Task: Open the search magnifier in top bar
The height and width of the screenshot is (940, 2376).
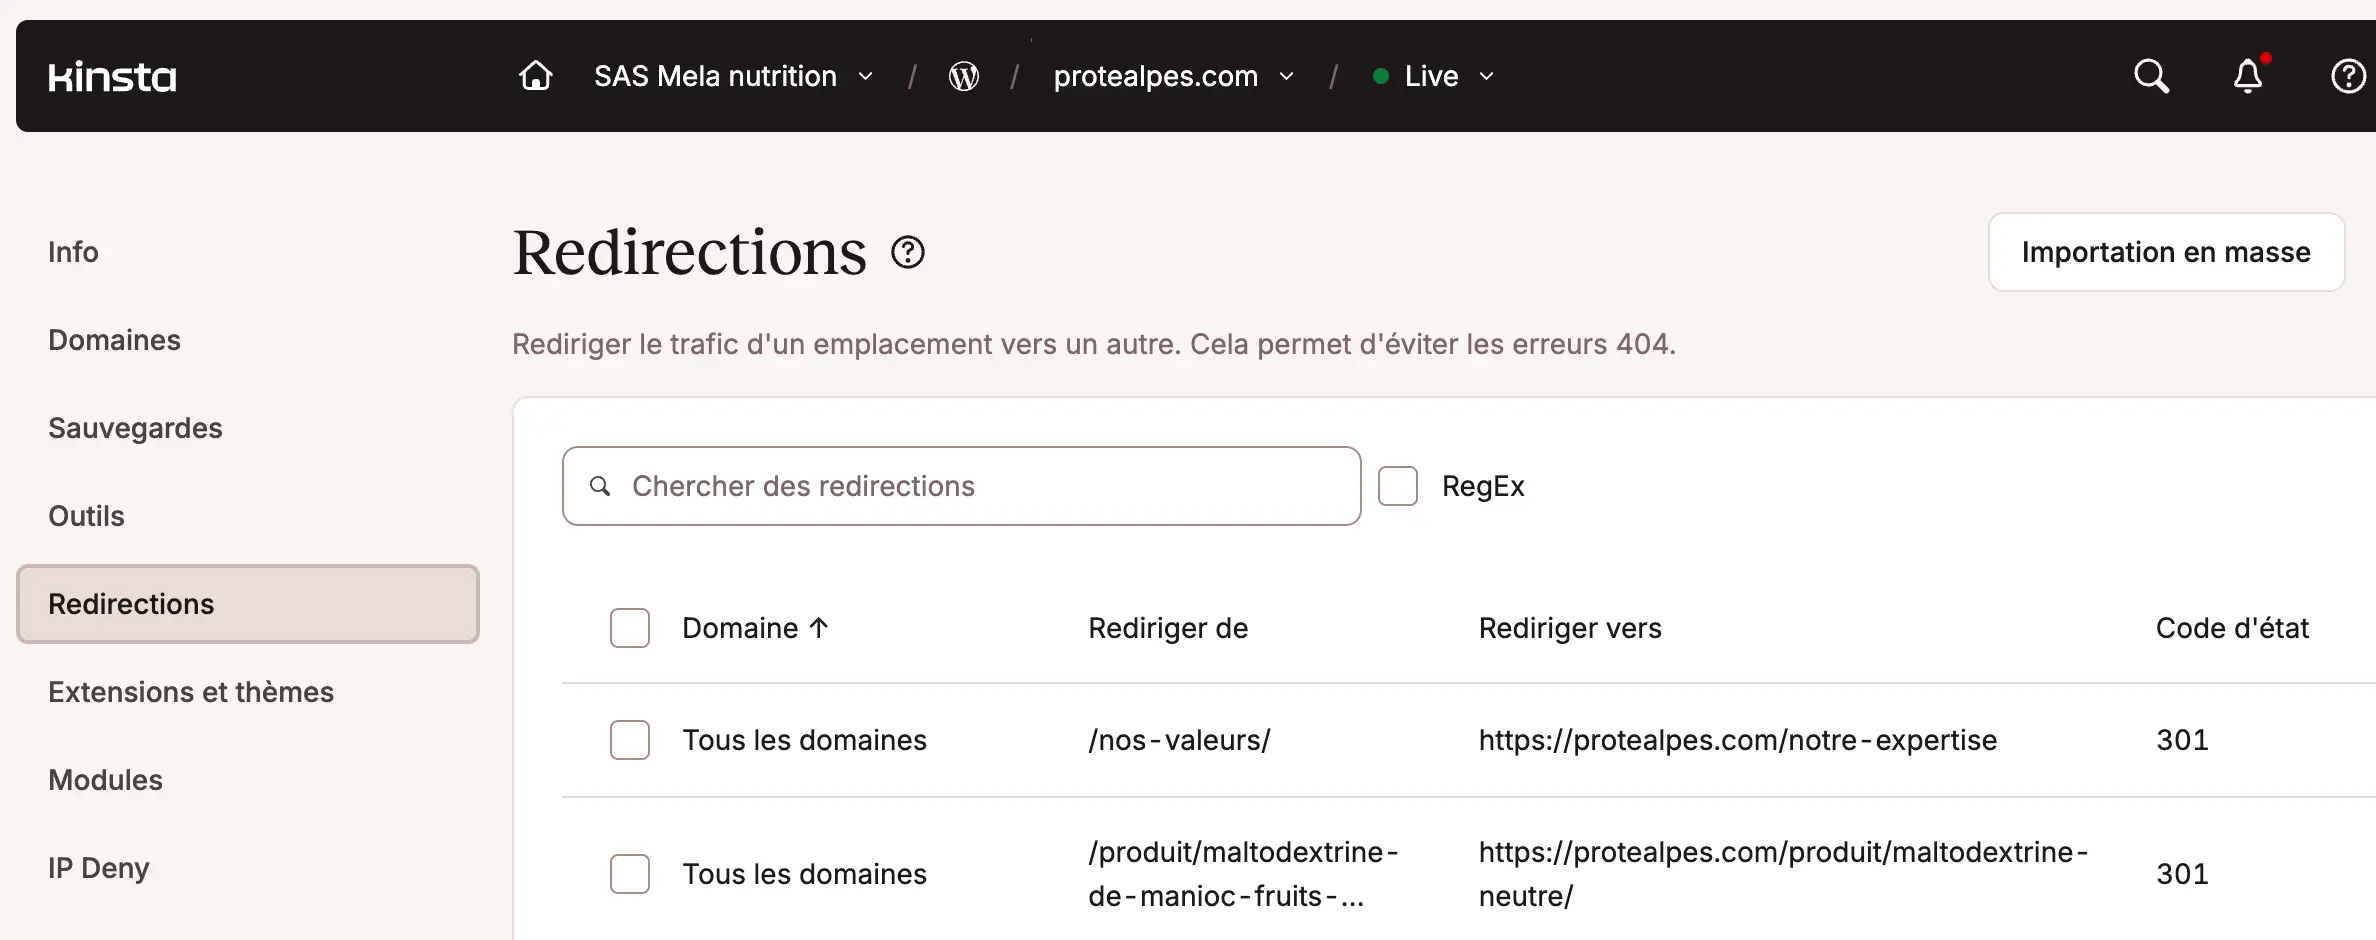Action: pos(2151,76)
